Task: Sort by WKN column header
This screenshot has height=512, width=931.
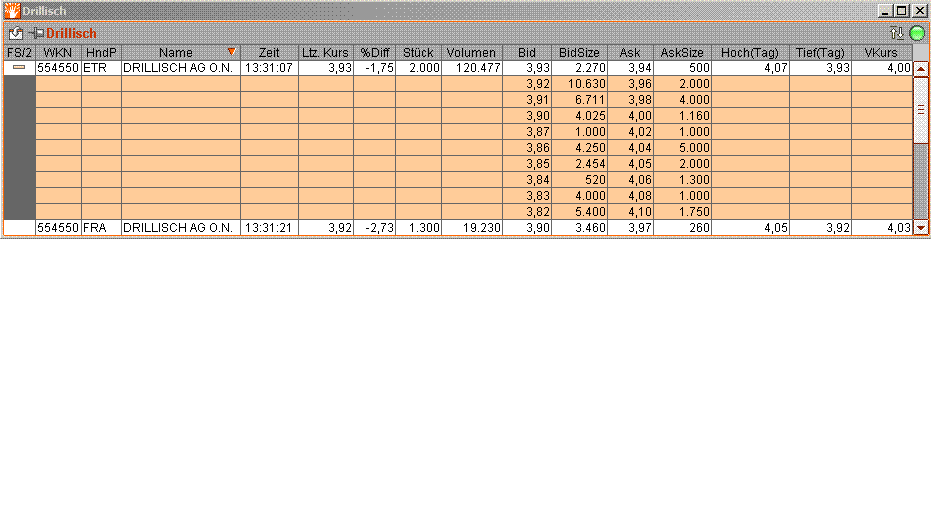Action: click(x=58, y=52)
